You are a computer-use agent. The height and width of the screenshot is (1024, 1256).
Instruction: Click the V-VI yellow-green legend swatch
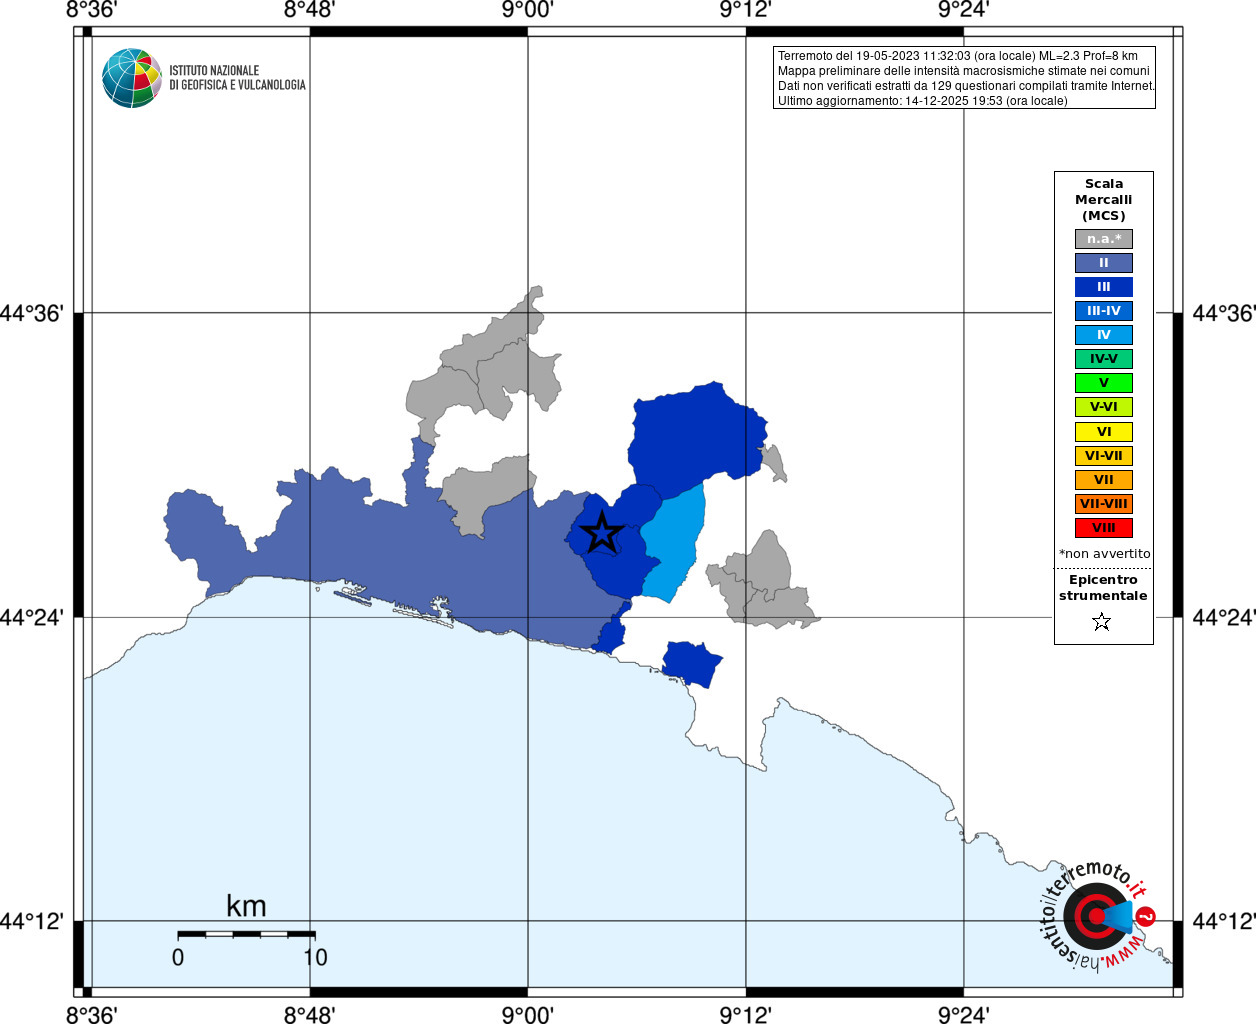click(x=1104, y=407)
